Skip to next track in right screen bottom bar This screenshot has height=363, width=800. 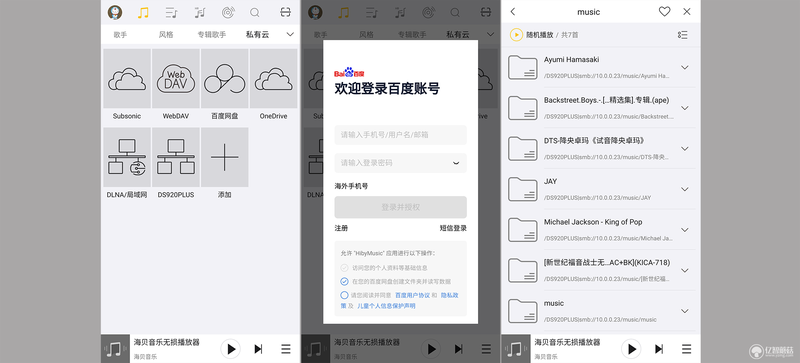[659, 349]
